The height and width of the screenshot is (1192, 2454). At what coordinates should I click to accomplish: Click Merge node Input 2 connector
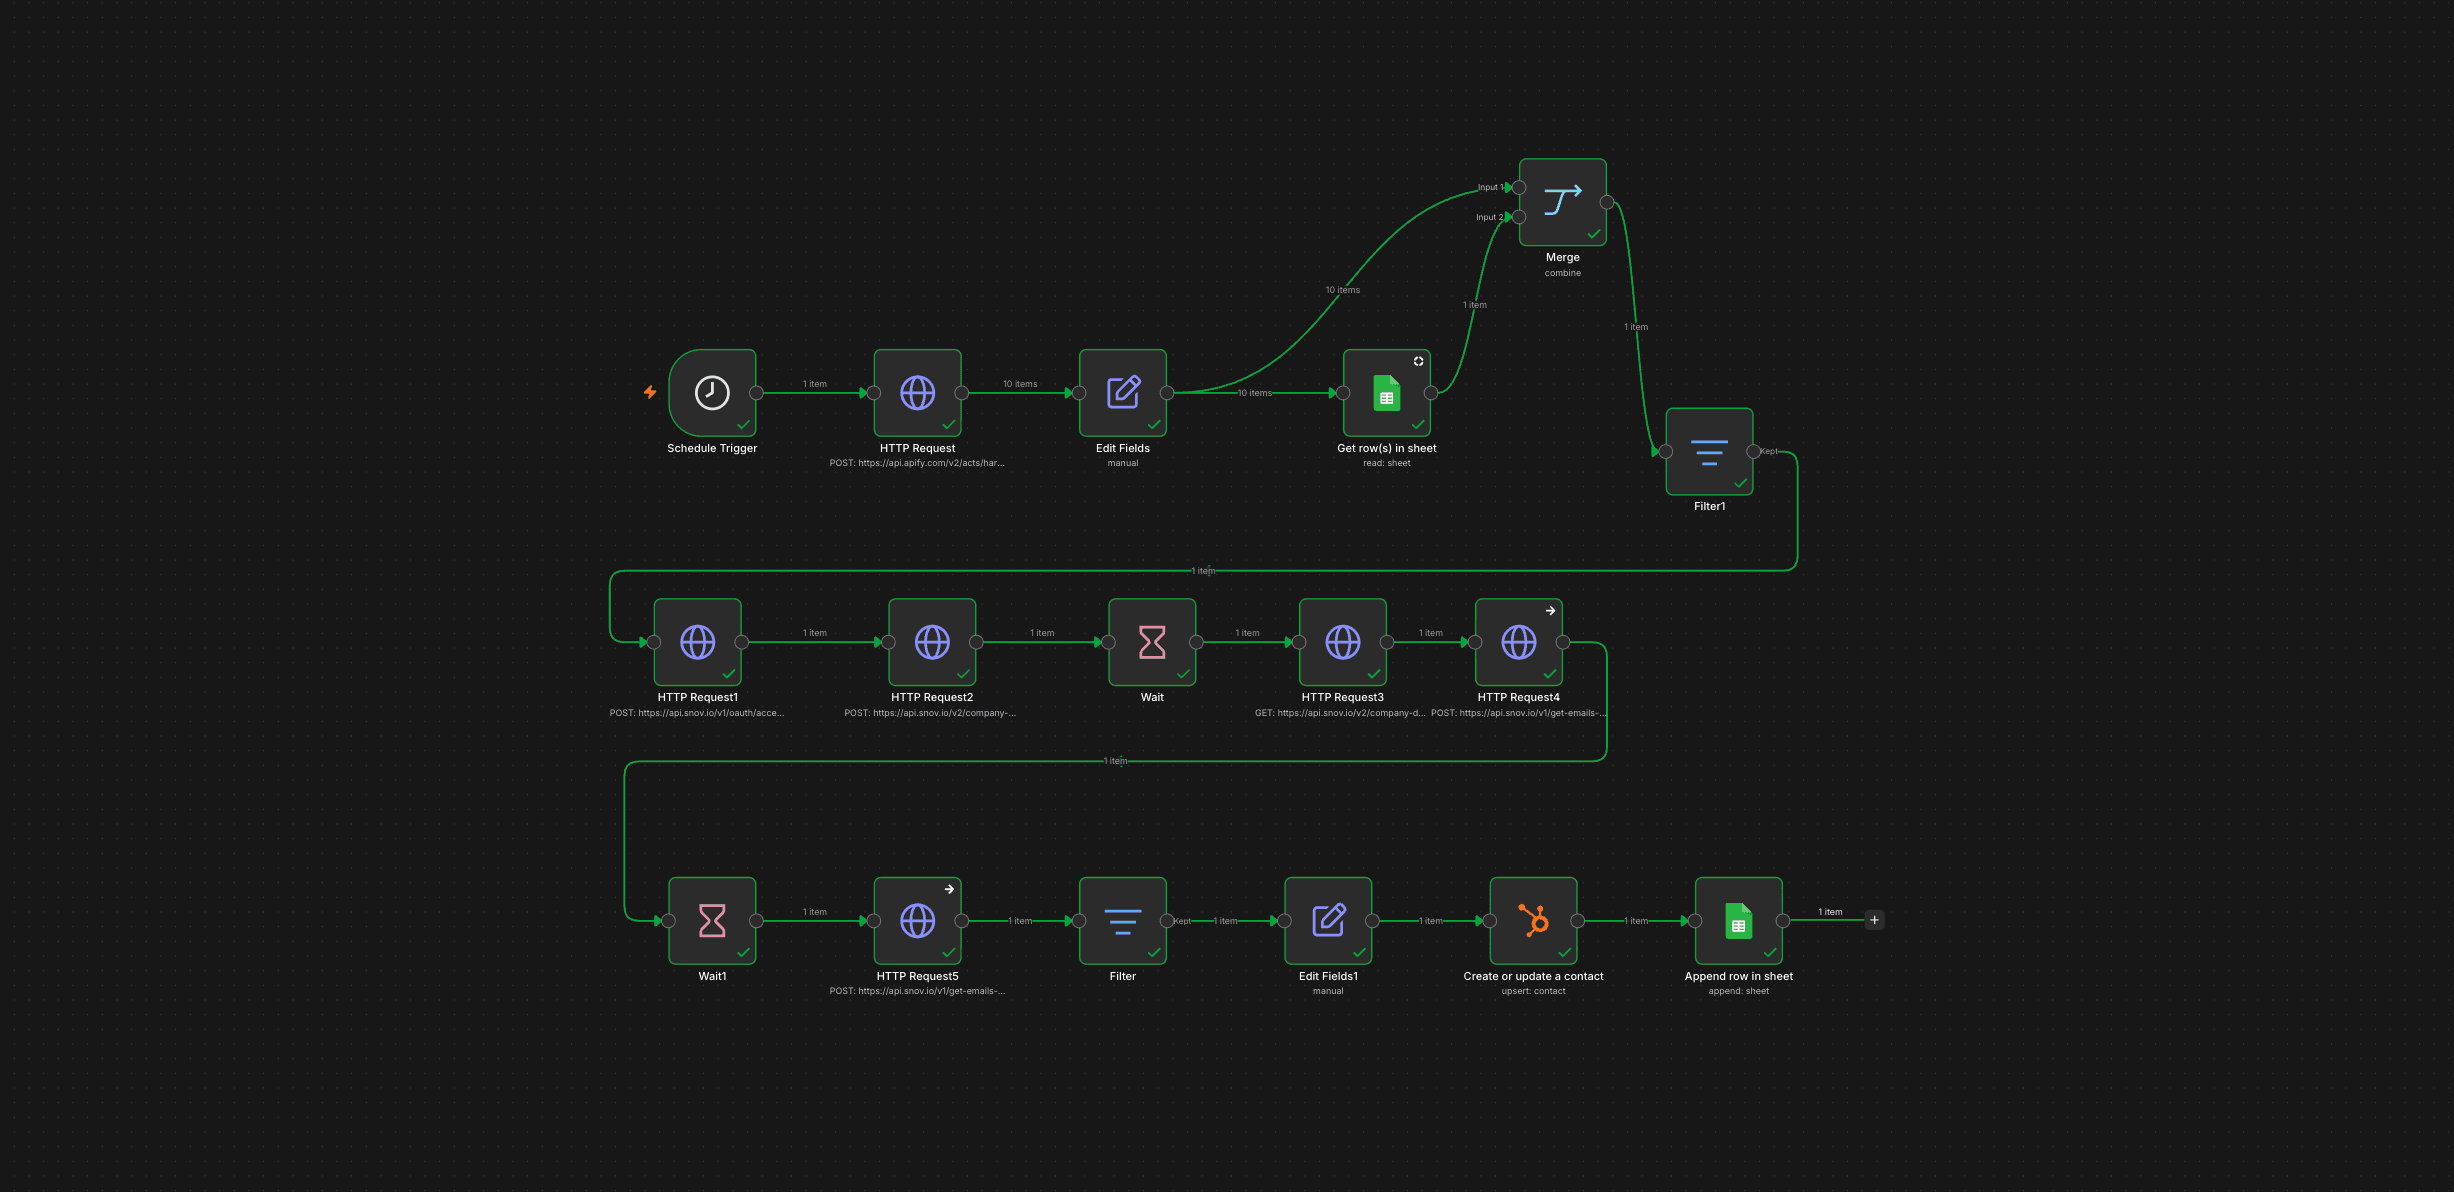pyautogui.click(x=1519, y=217)
